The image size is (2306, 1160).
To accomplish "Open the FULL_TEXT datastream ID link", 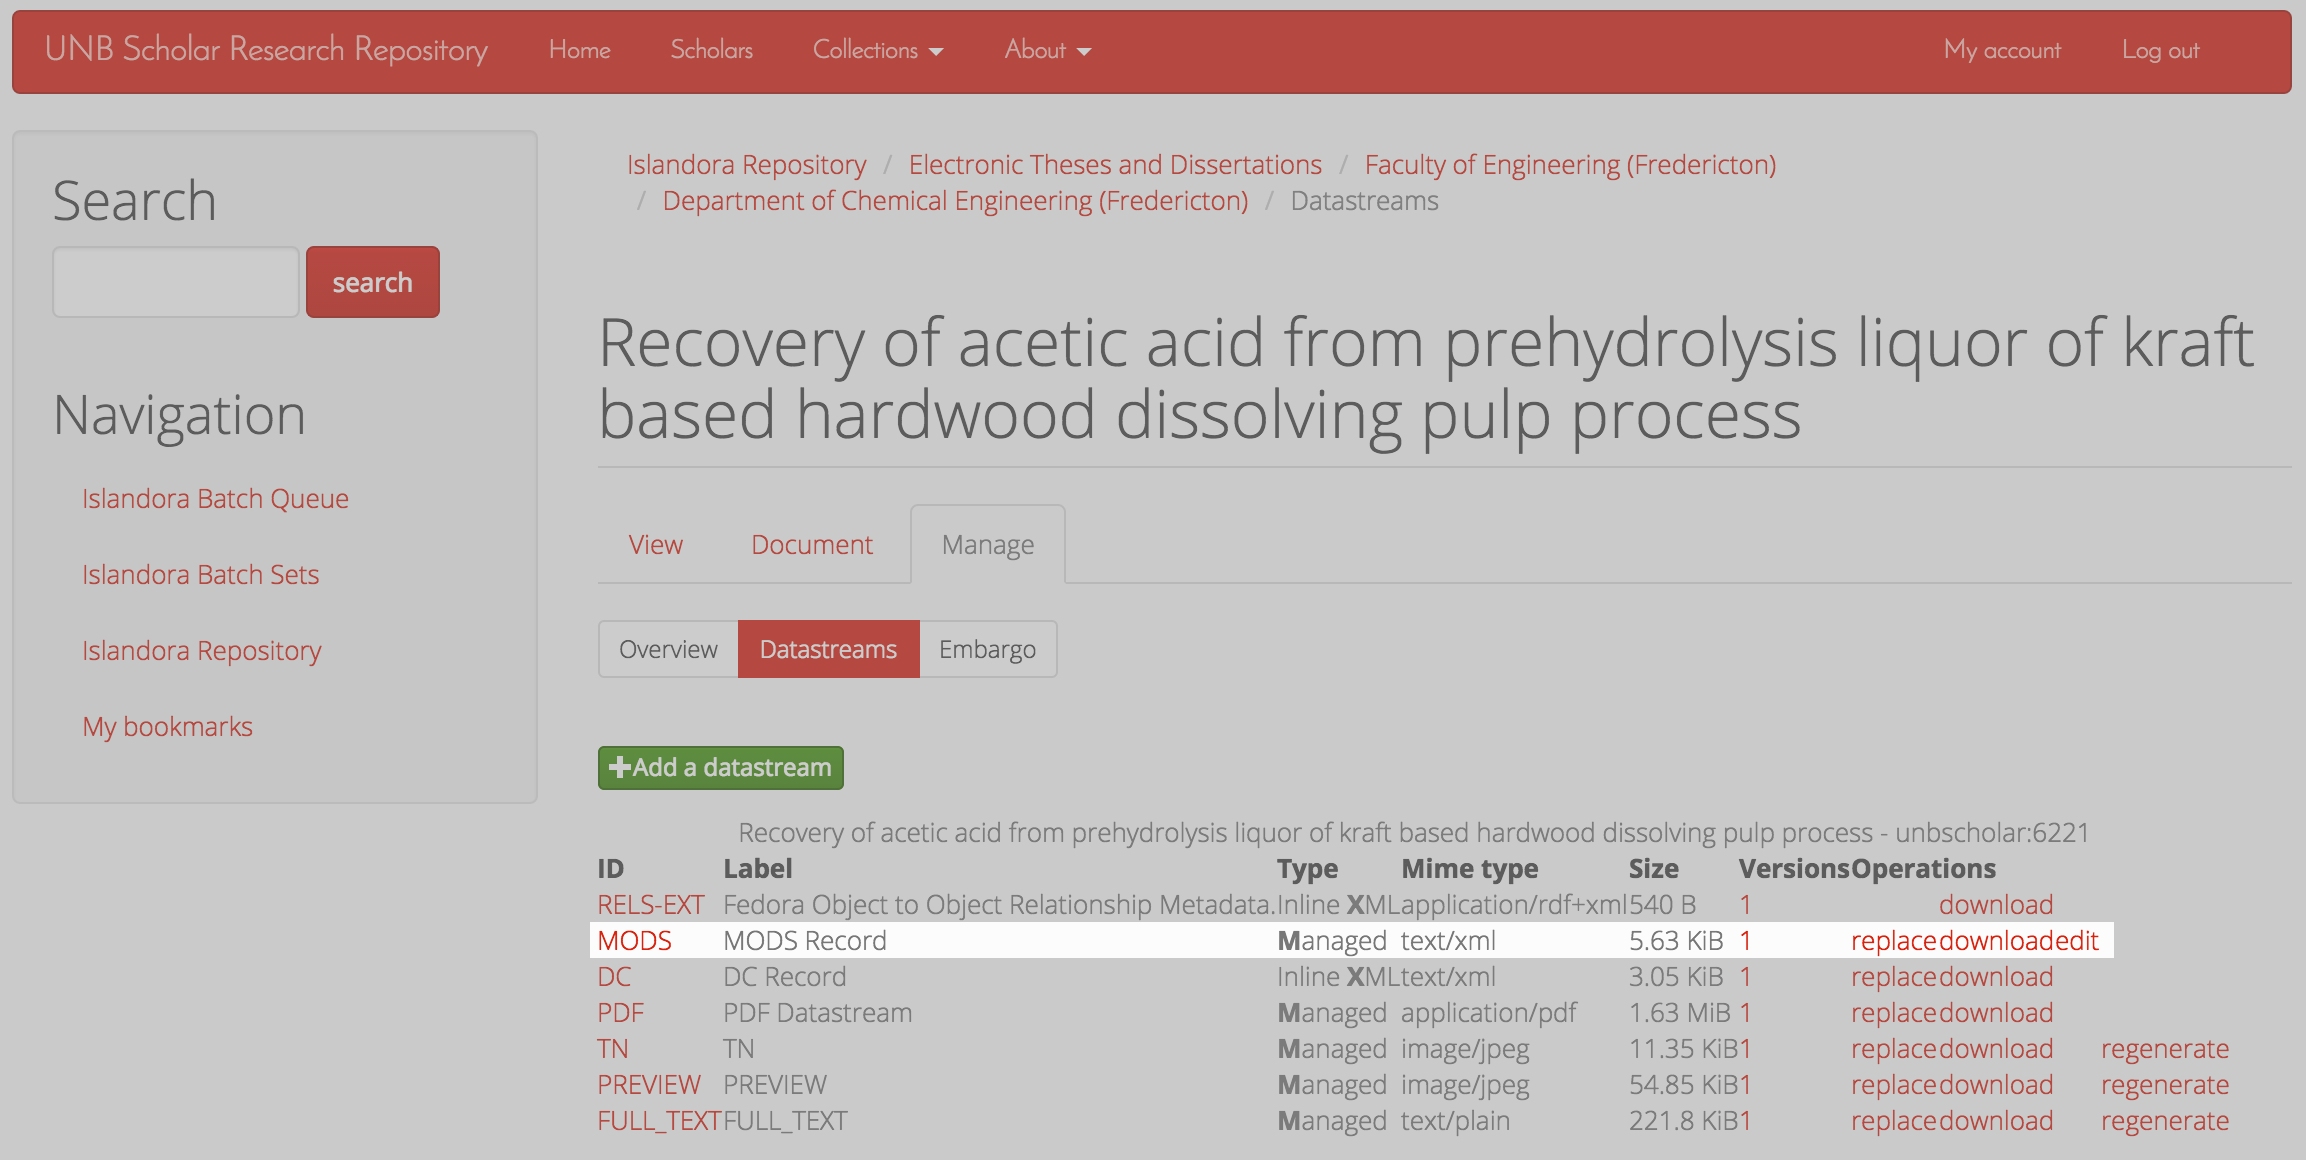I will [x=658, y=1121].
